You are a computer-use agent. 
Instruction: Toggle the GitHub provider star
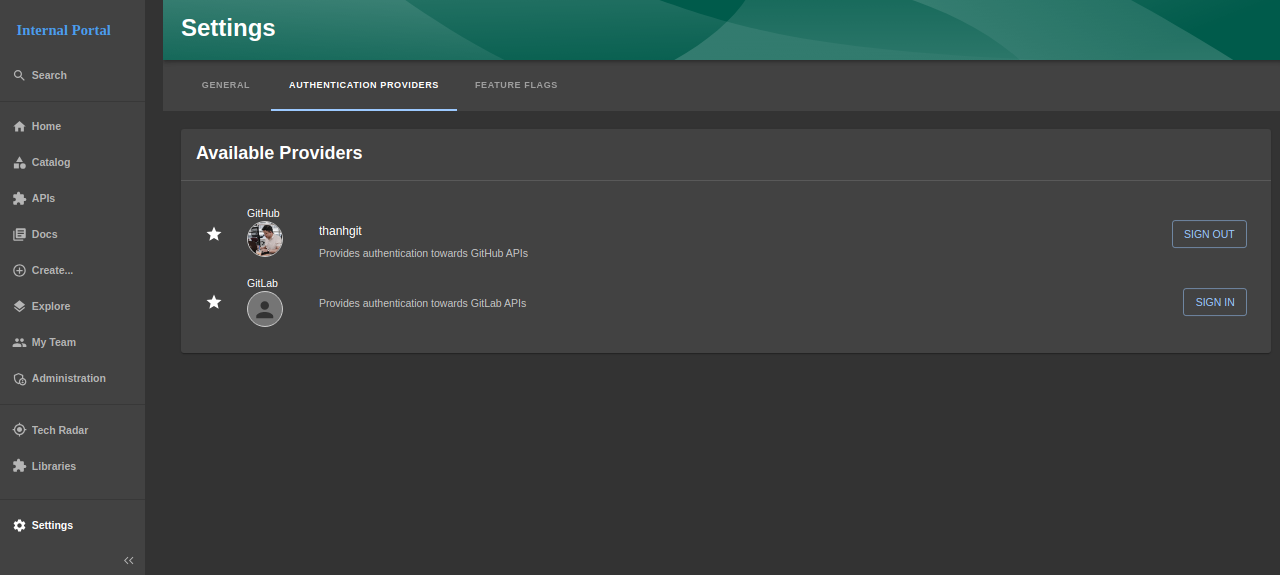(214, 234)
